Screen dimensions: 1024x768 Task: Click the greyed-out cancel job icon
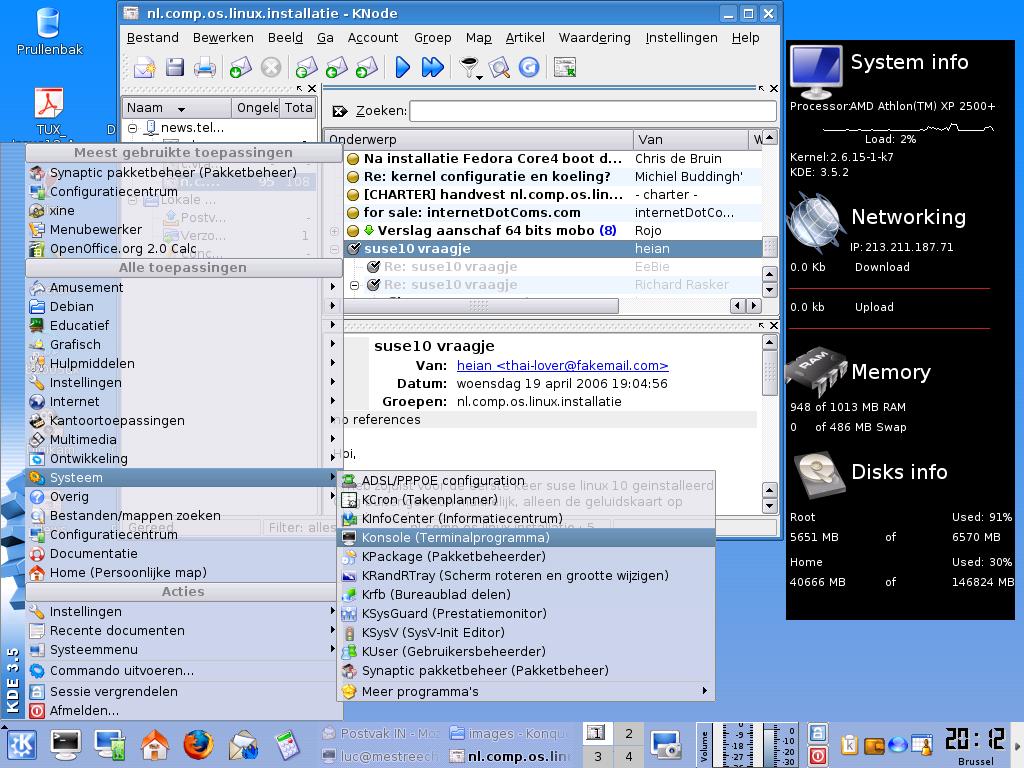270,67
